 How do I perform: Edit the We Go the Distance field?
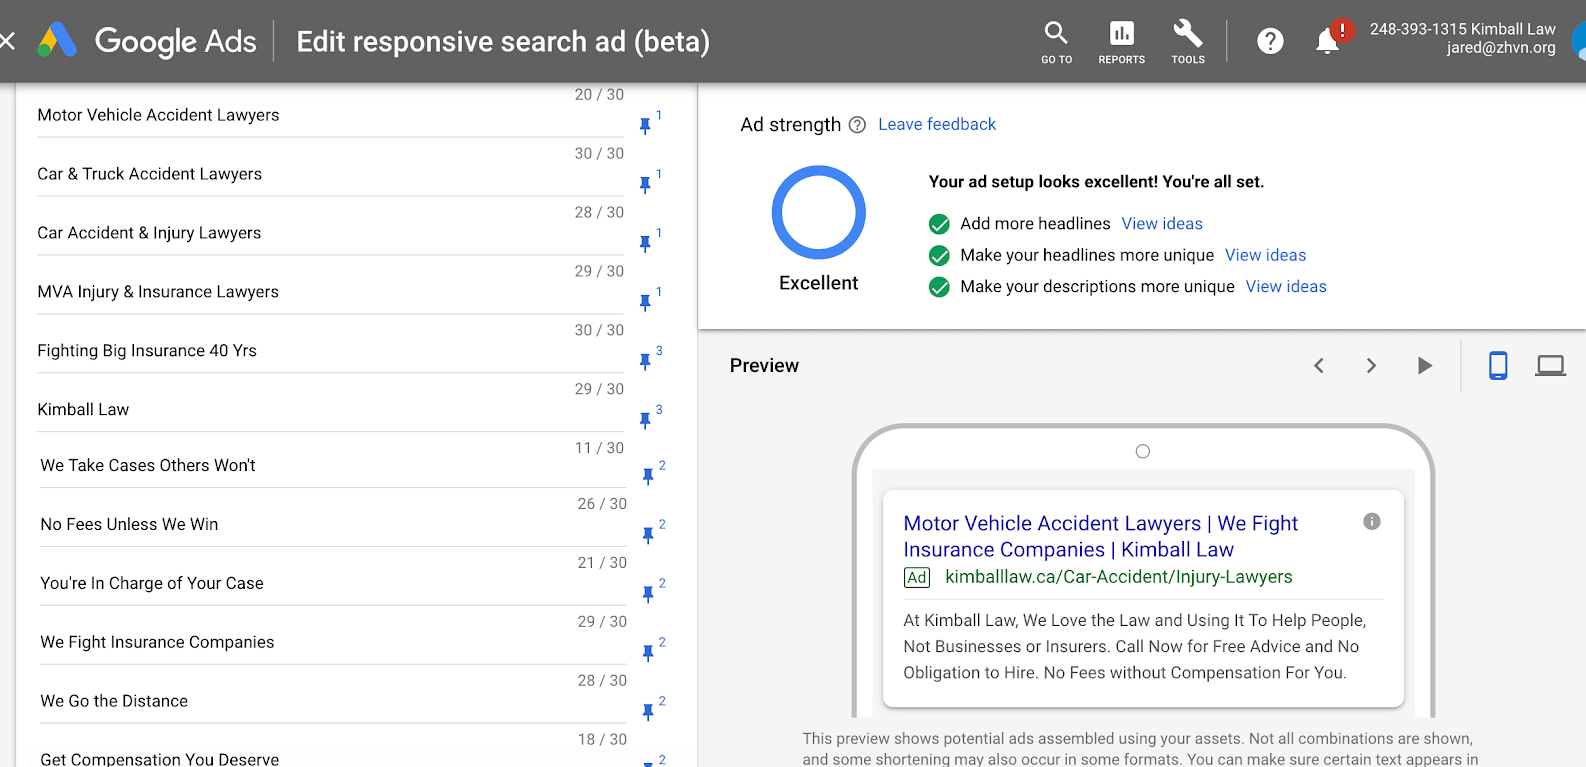333,702
